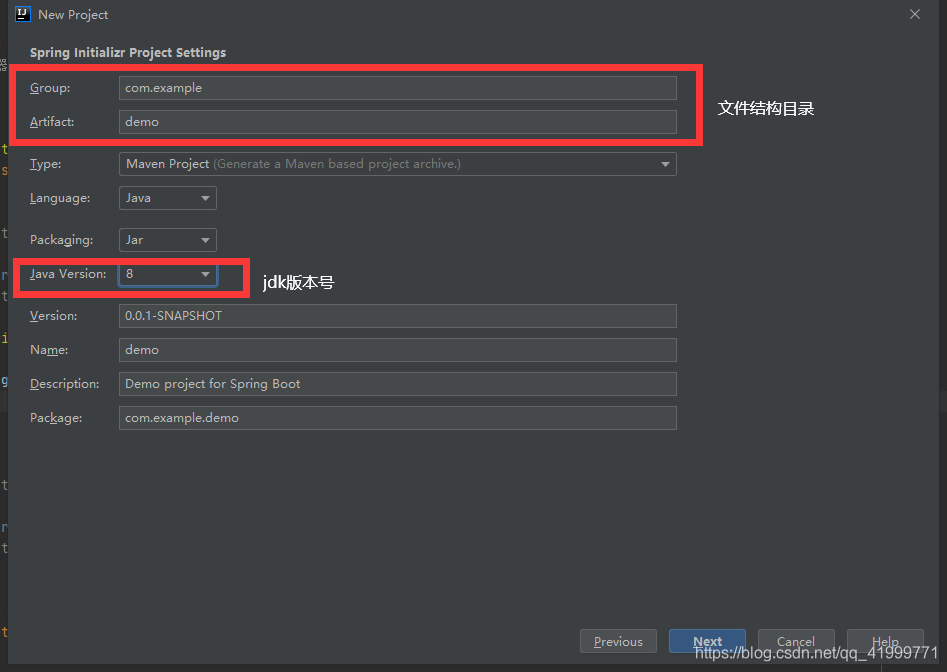Viewport: 947px width, 672px height.
Task: Edit the Version field 0.0.1-SNAPSHOT
Action: pos(397,316)
